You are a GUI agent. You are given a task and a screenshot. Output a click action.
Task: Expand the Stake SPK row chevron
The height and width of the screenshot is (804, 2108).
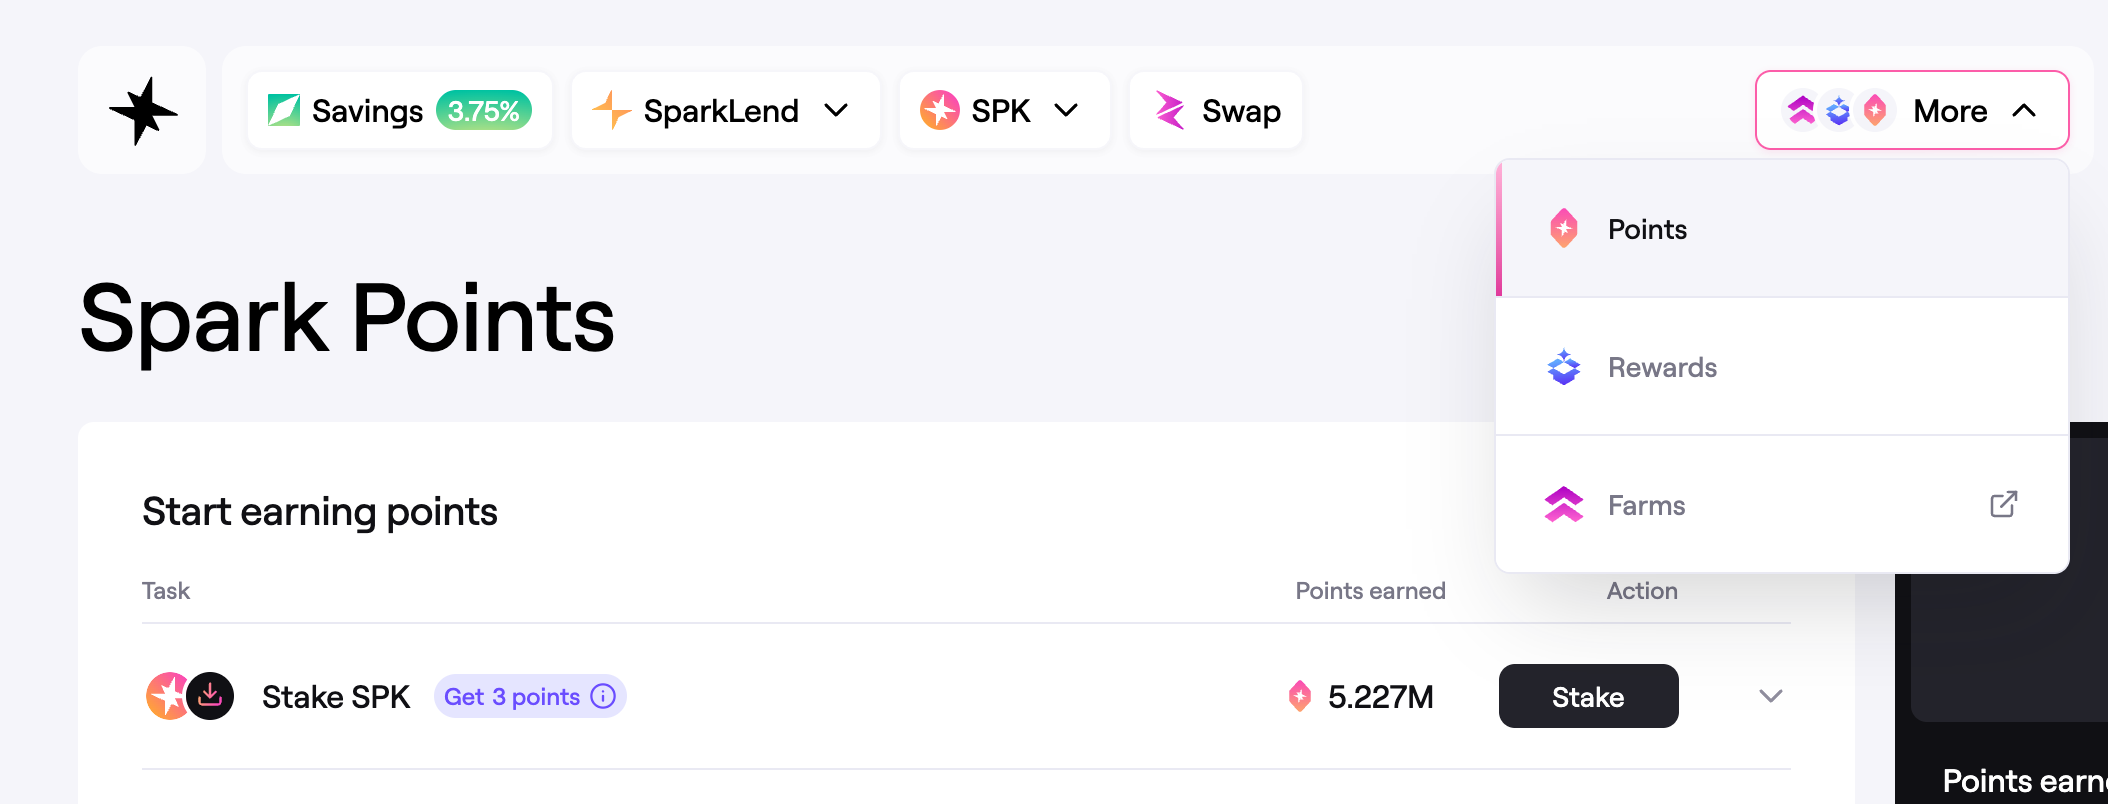pyautogui.click(x=1770, y=696)
